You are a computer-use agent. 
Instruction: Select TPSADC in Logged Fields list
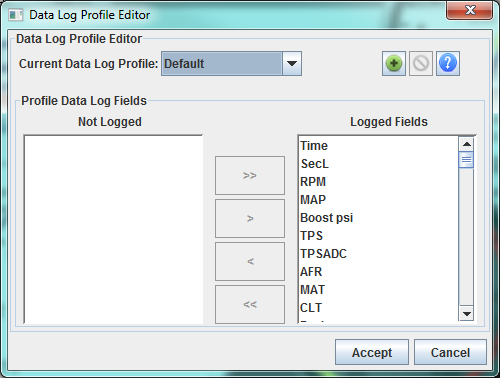[379, 254]
